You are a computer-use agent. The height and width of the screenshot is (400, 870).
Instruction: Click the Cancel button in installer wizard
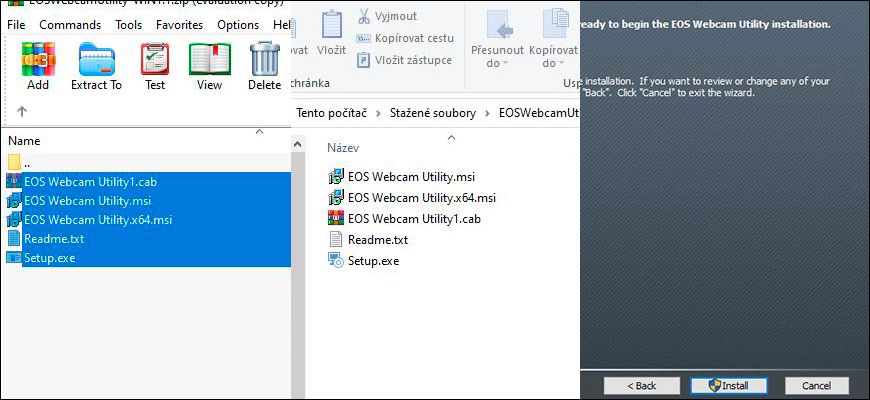click(x=817, y=386)
